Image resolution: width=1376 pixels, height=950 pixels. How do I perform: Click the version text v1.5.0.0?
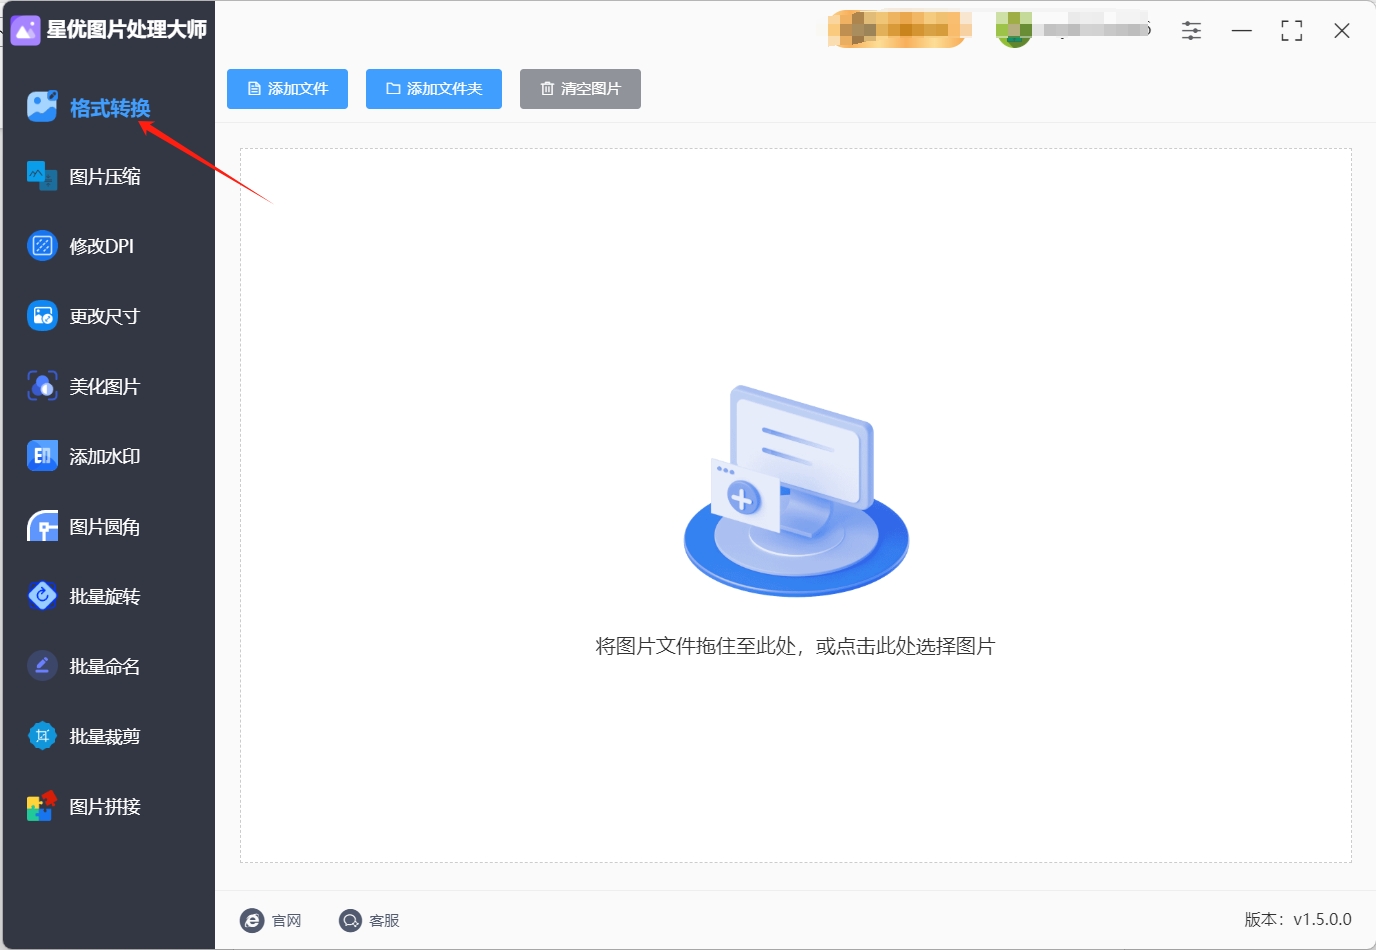coord(1322,919)
